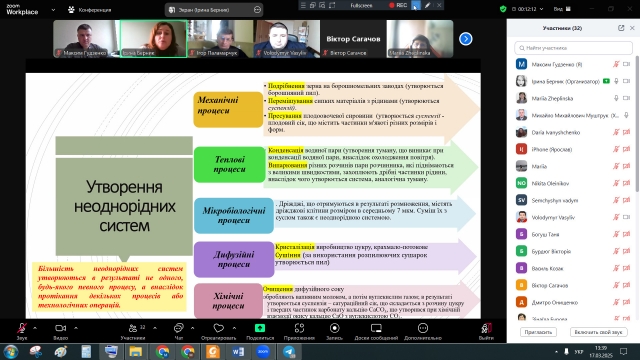640x360 pixels.
Task: Switch to the Zoom icon in taskbar
Action: point(263,351)
